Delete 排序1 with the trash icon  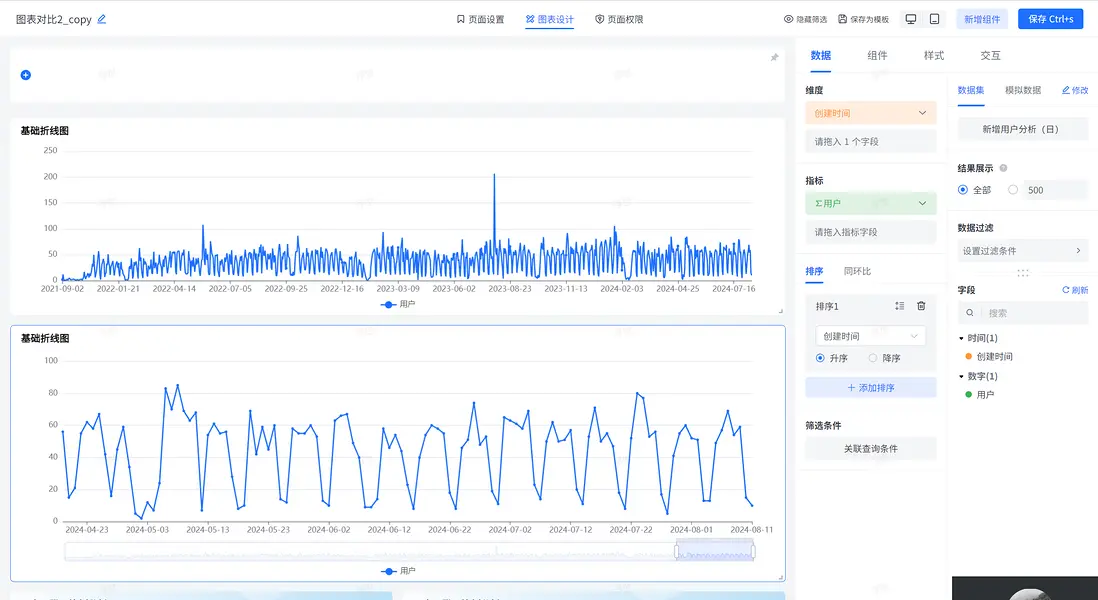[921, 306]
